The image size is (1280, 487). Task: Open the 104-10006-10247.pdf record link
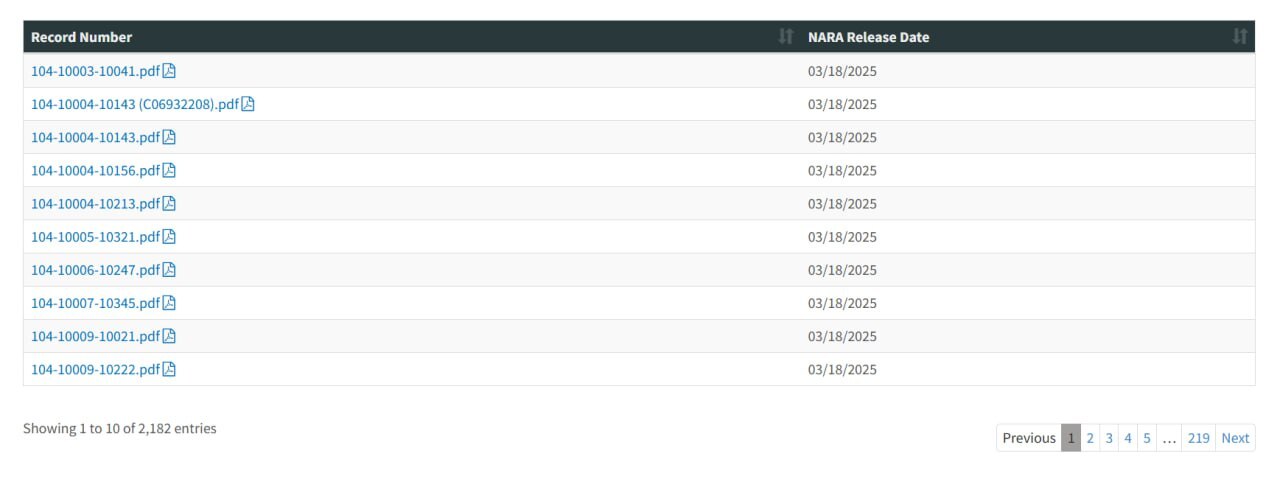(x=95, y=270)
